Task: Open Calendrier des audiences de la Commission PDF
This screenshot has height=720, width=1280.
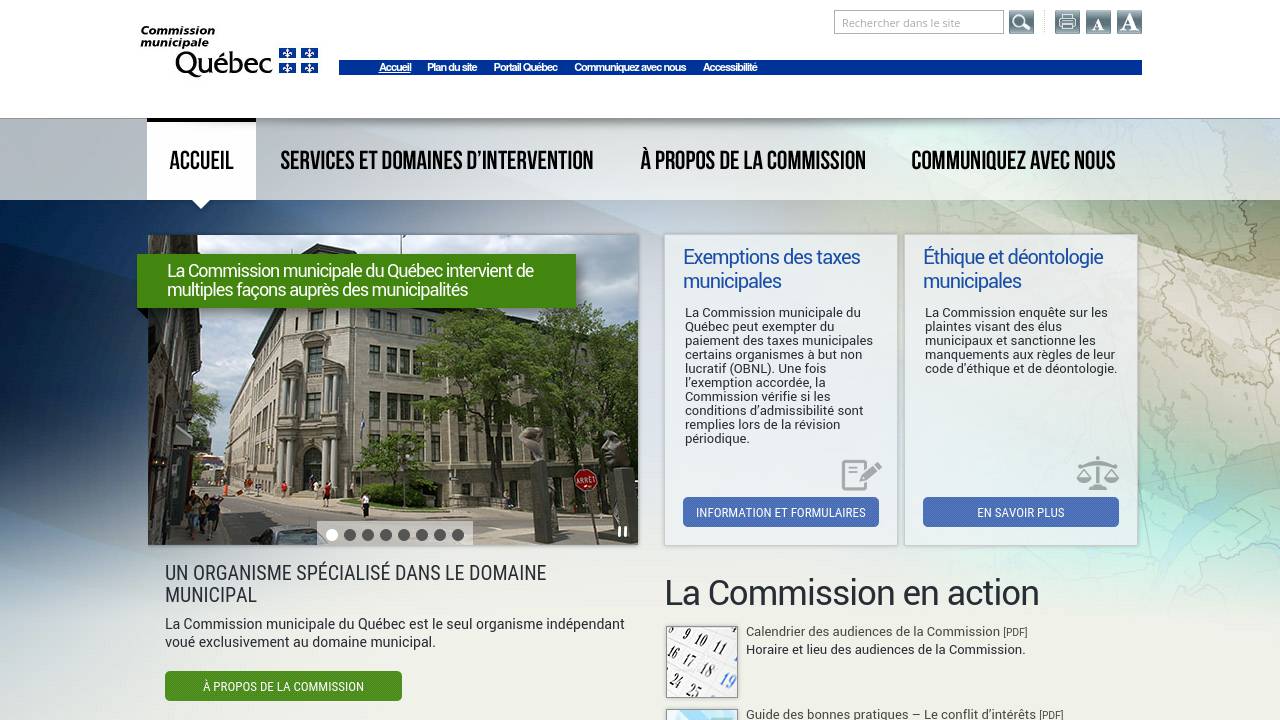Action: point(886,632)
